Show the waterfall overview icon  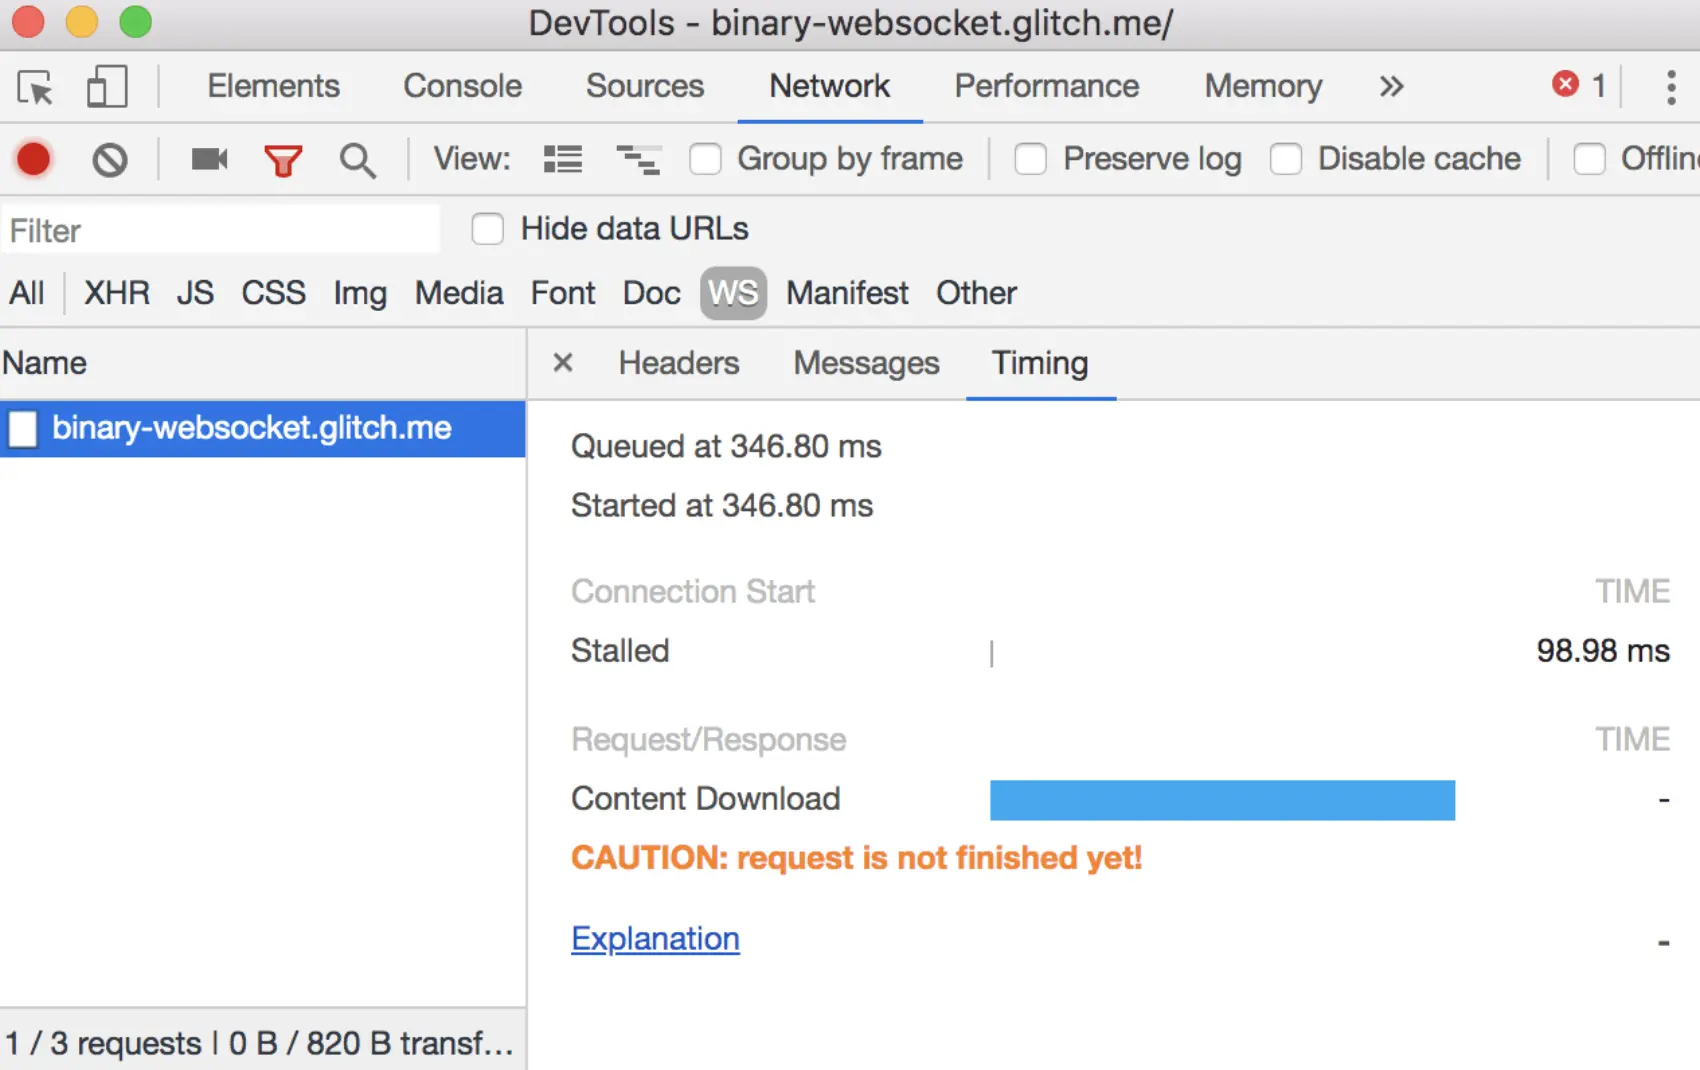coord(638,159)
